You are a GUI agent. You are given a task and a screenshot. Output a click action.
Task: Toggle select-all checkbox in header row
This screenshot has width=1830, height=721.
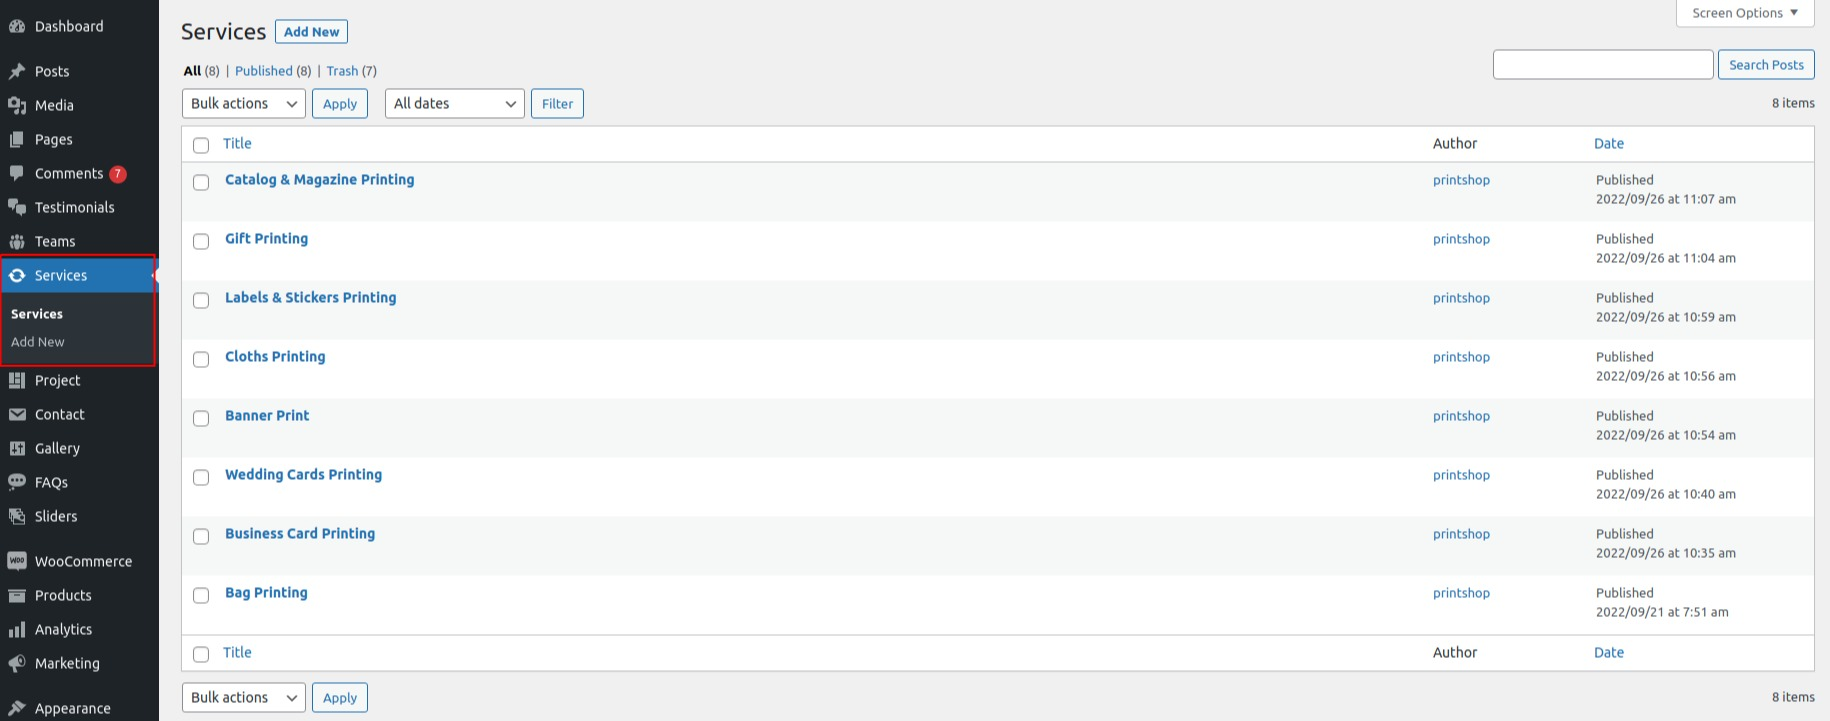tap(201, 145)
